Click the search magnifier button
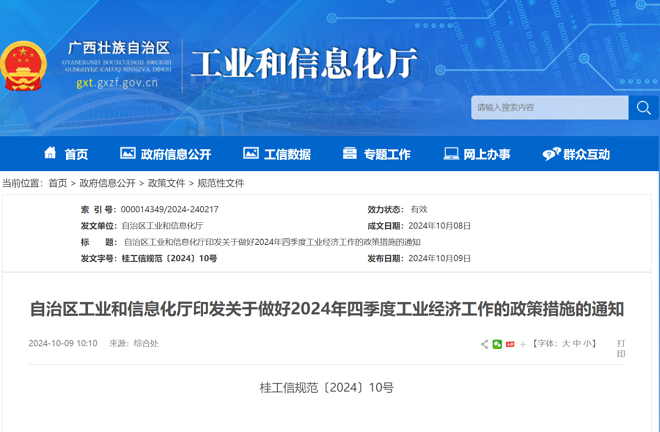660x432 pixels. click(x=644, y=108)
